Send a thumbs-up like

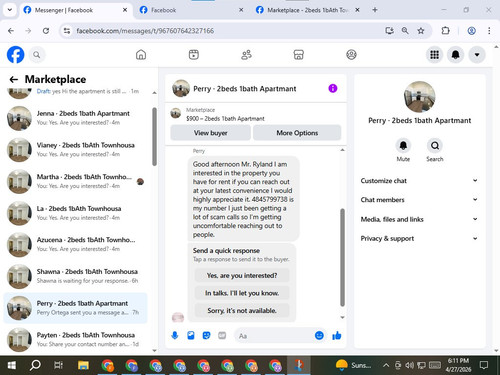click(337, 335)
